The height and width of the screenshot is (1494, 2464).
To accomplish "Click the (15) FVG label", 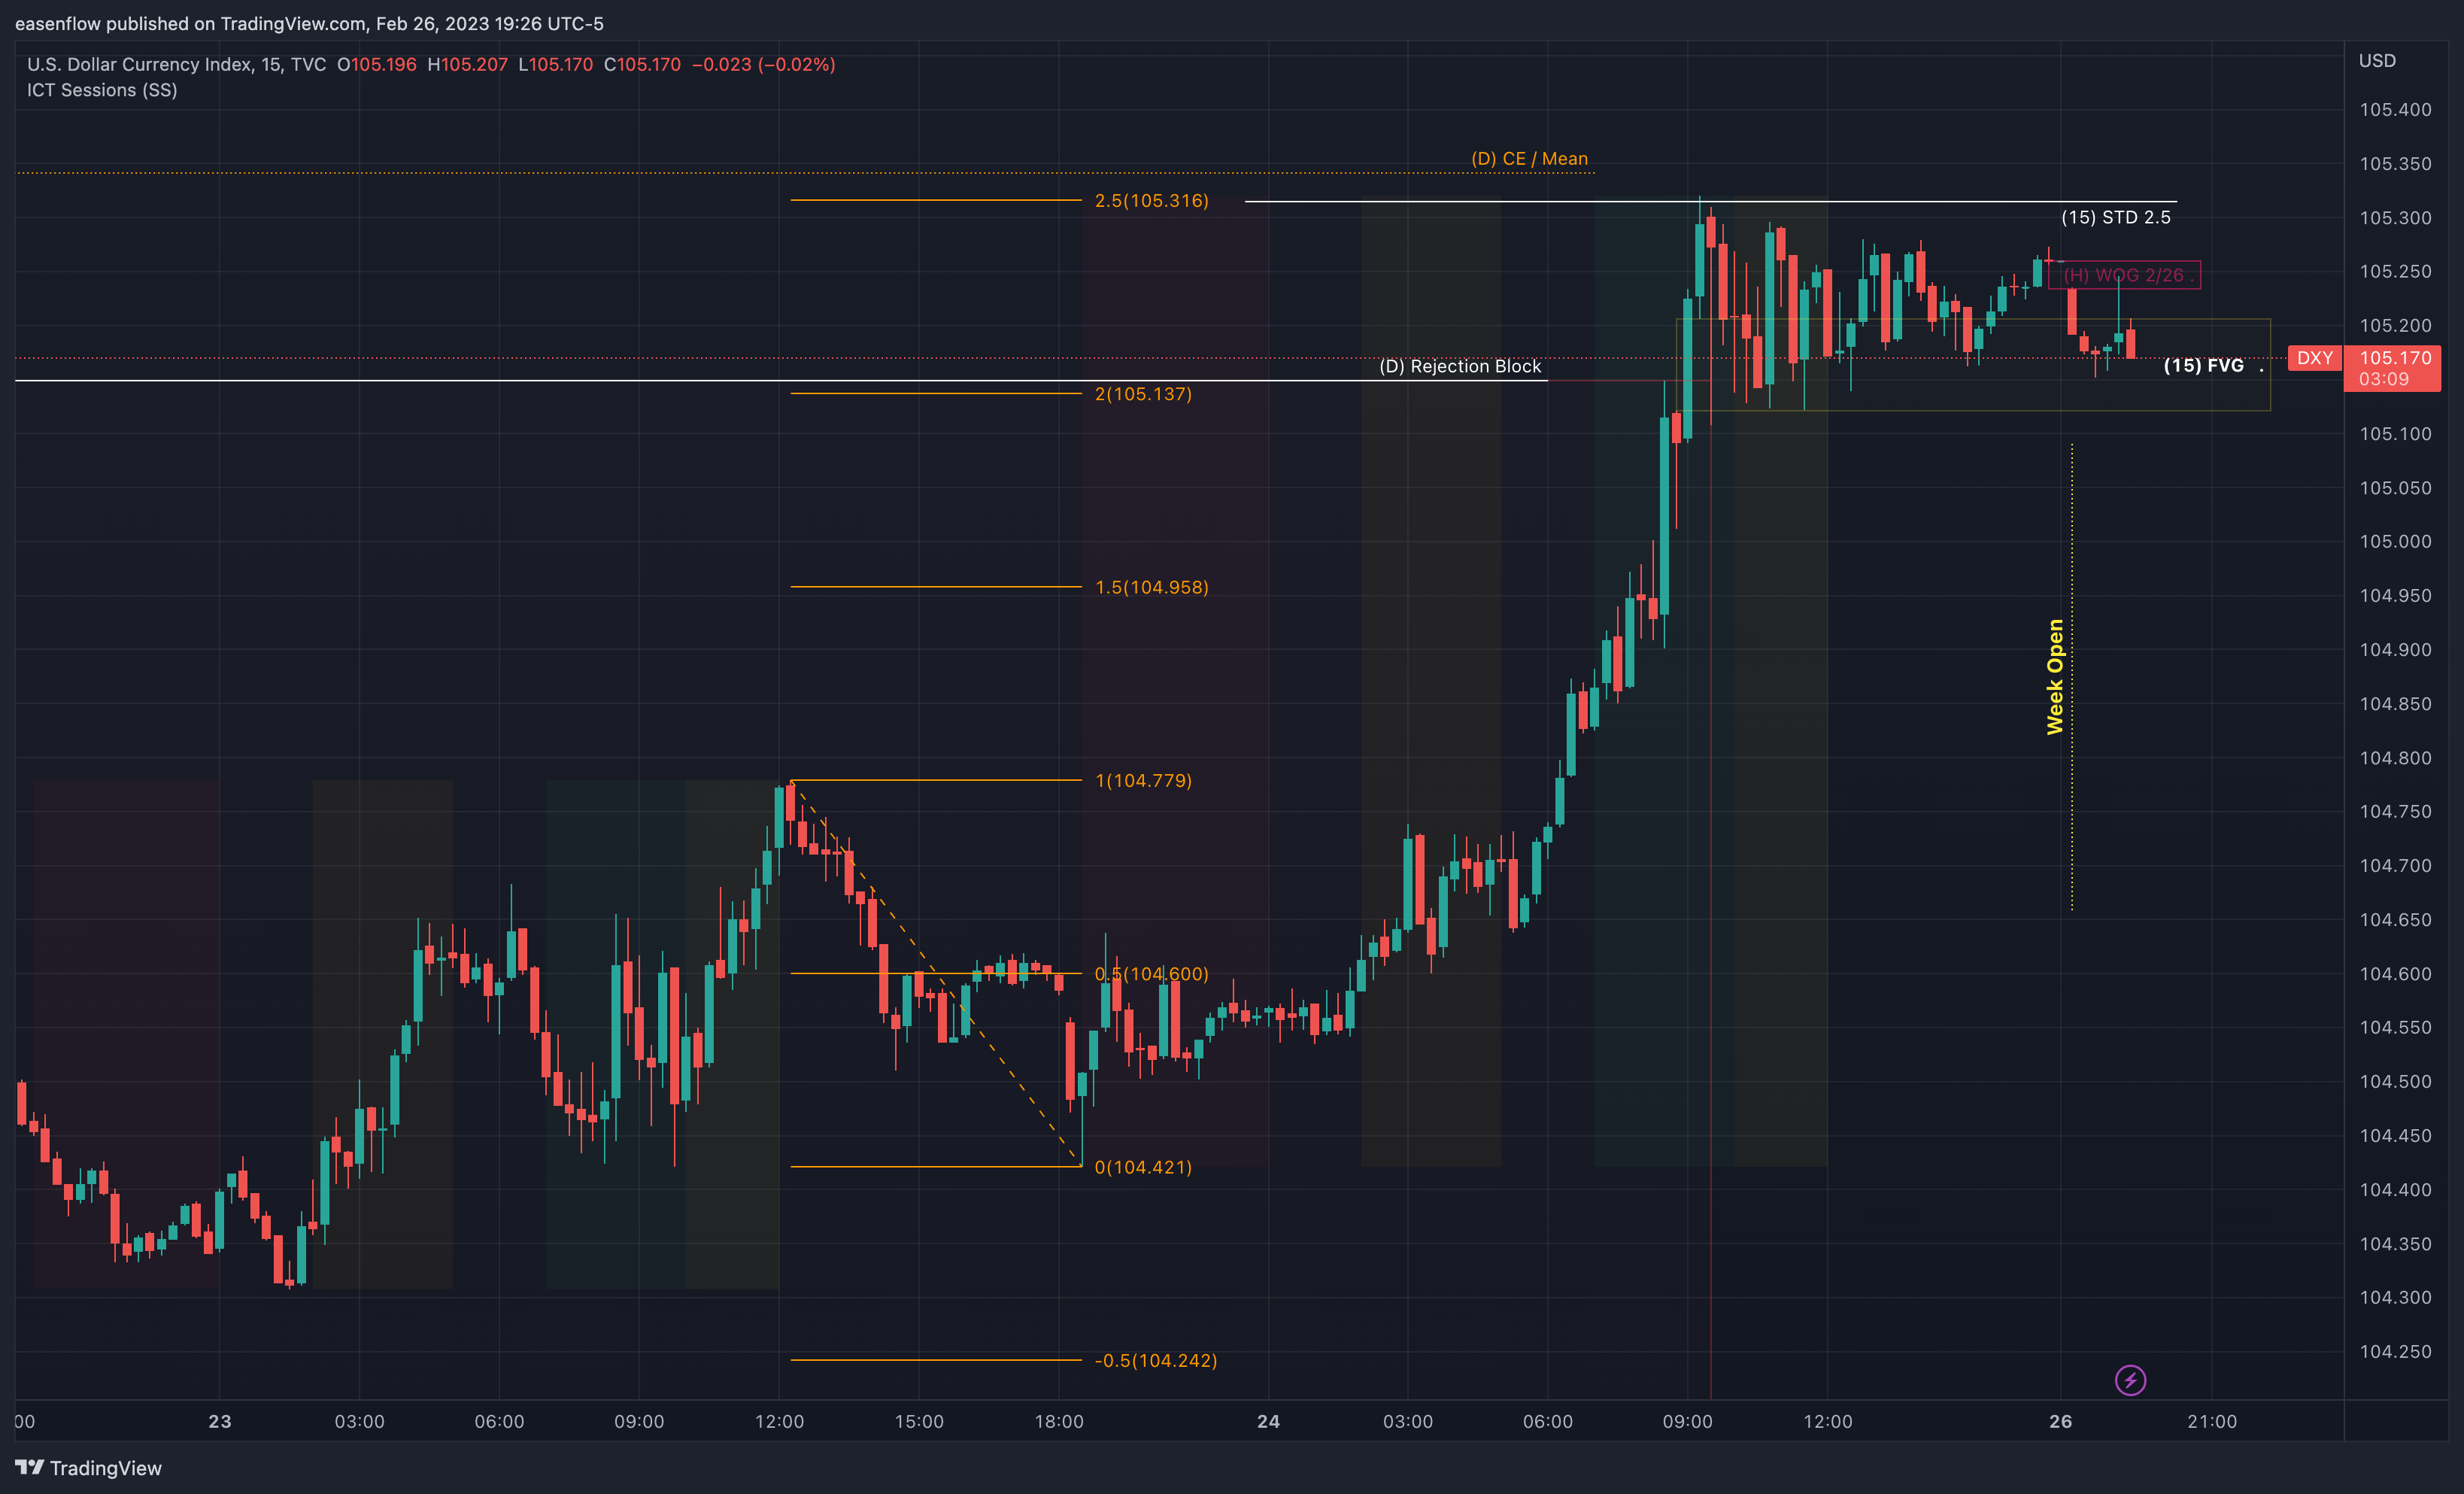I will pos(2203,365).
